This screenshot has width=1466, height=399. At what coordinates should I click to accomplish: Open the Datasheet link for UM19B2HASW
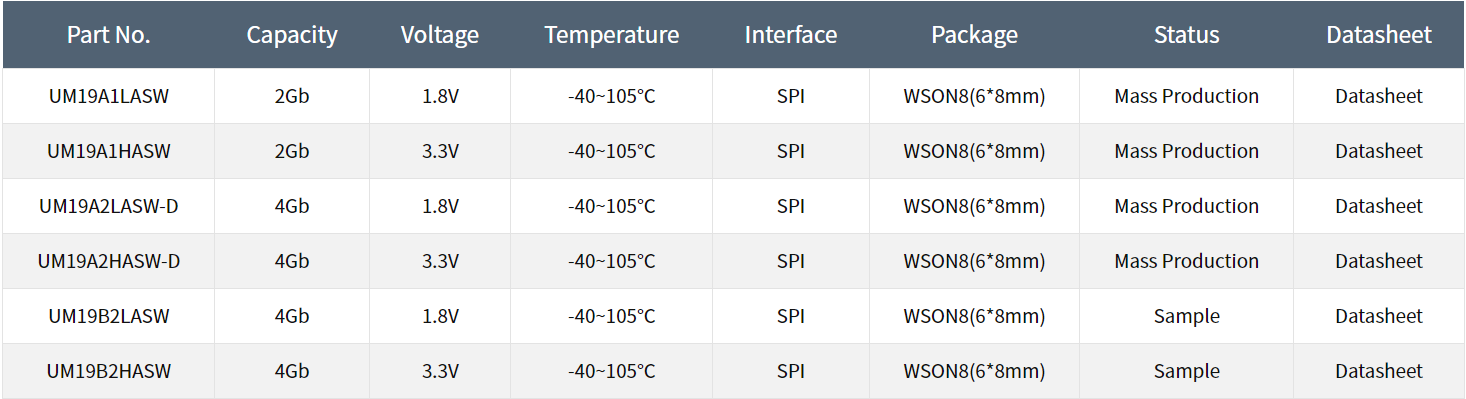tap(1378, 371)
